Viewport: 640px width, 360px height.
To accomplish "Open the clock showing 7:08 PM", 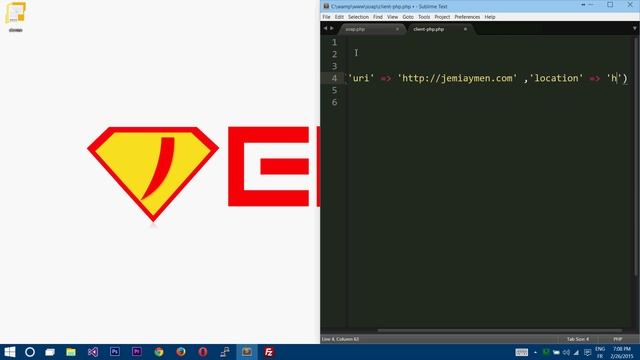I will pyautogui.click(x=622, y=352).
